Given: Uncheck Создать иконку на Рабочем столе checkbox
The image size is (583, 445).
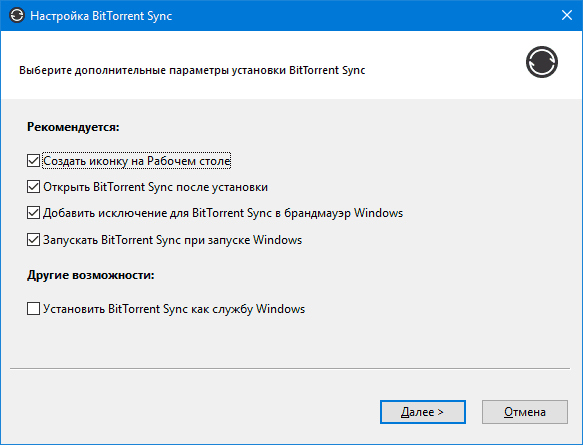Looking at the screenshot, I should click(x=33, y=161).
